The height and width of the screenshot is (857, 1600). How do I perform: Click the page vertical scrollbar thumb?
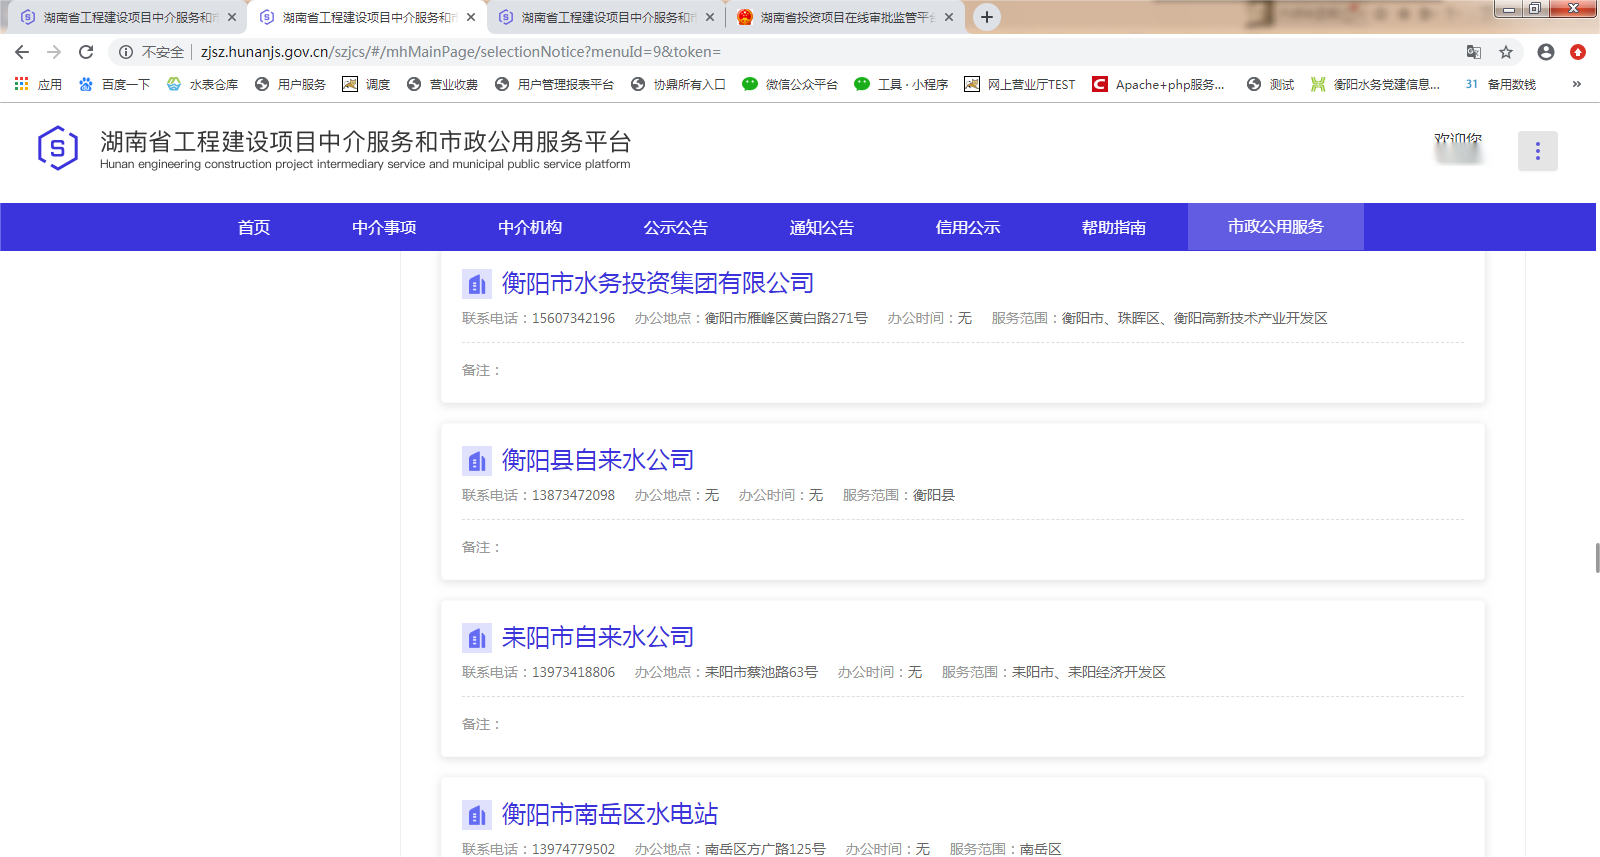click(1596, 558)
